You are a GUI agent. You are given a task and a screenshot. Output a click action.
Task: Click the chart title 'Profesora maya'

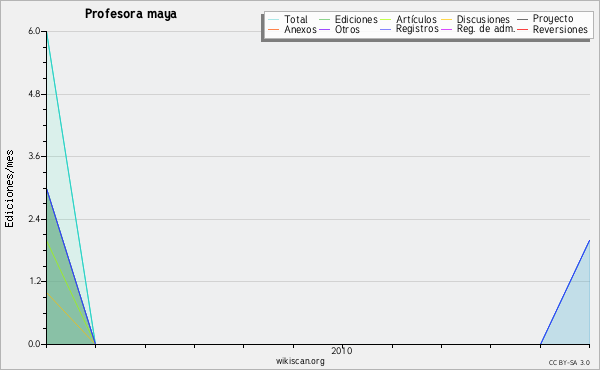131,14
